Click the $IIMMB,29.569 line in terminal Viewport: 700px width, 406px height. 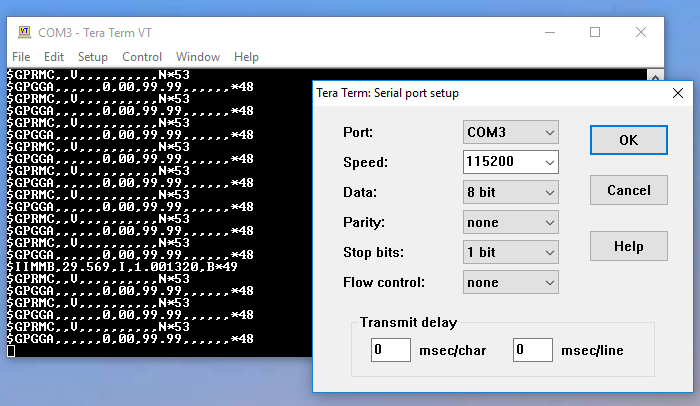pyautogui.click(x=122, y=267)
